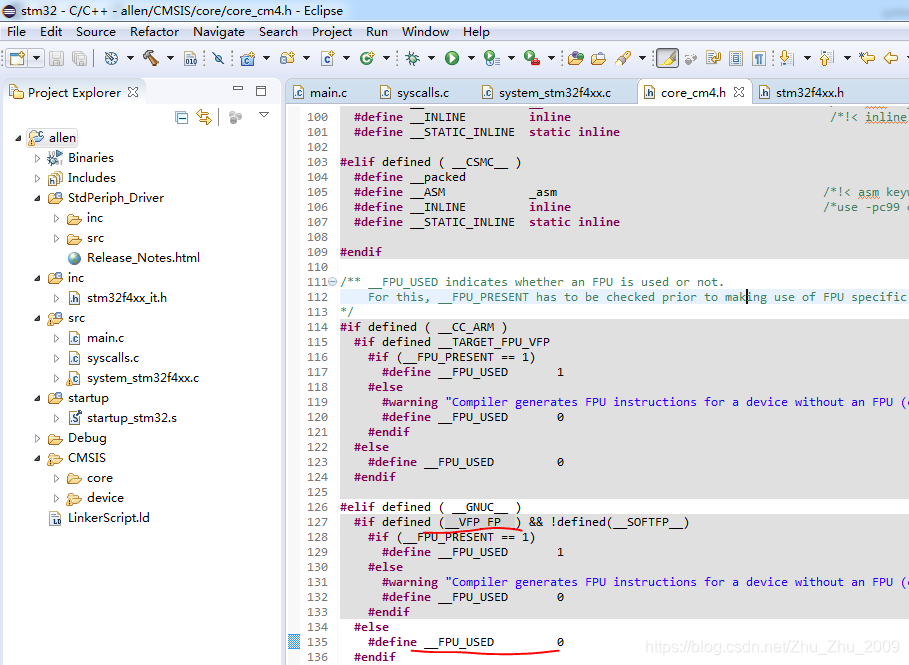The height and width of the screenshot is (665, 909).
Task: Open the Navigate menu
Action: point(219,32)
